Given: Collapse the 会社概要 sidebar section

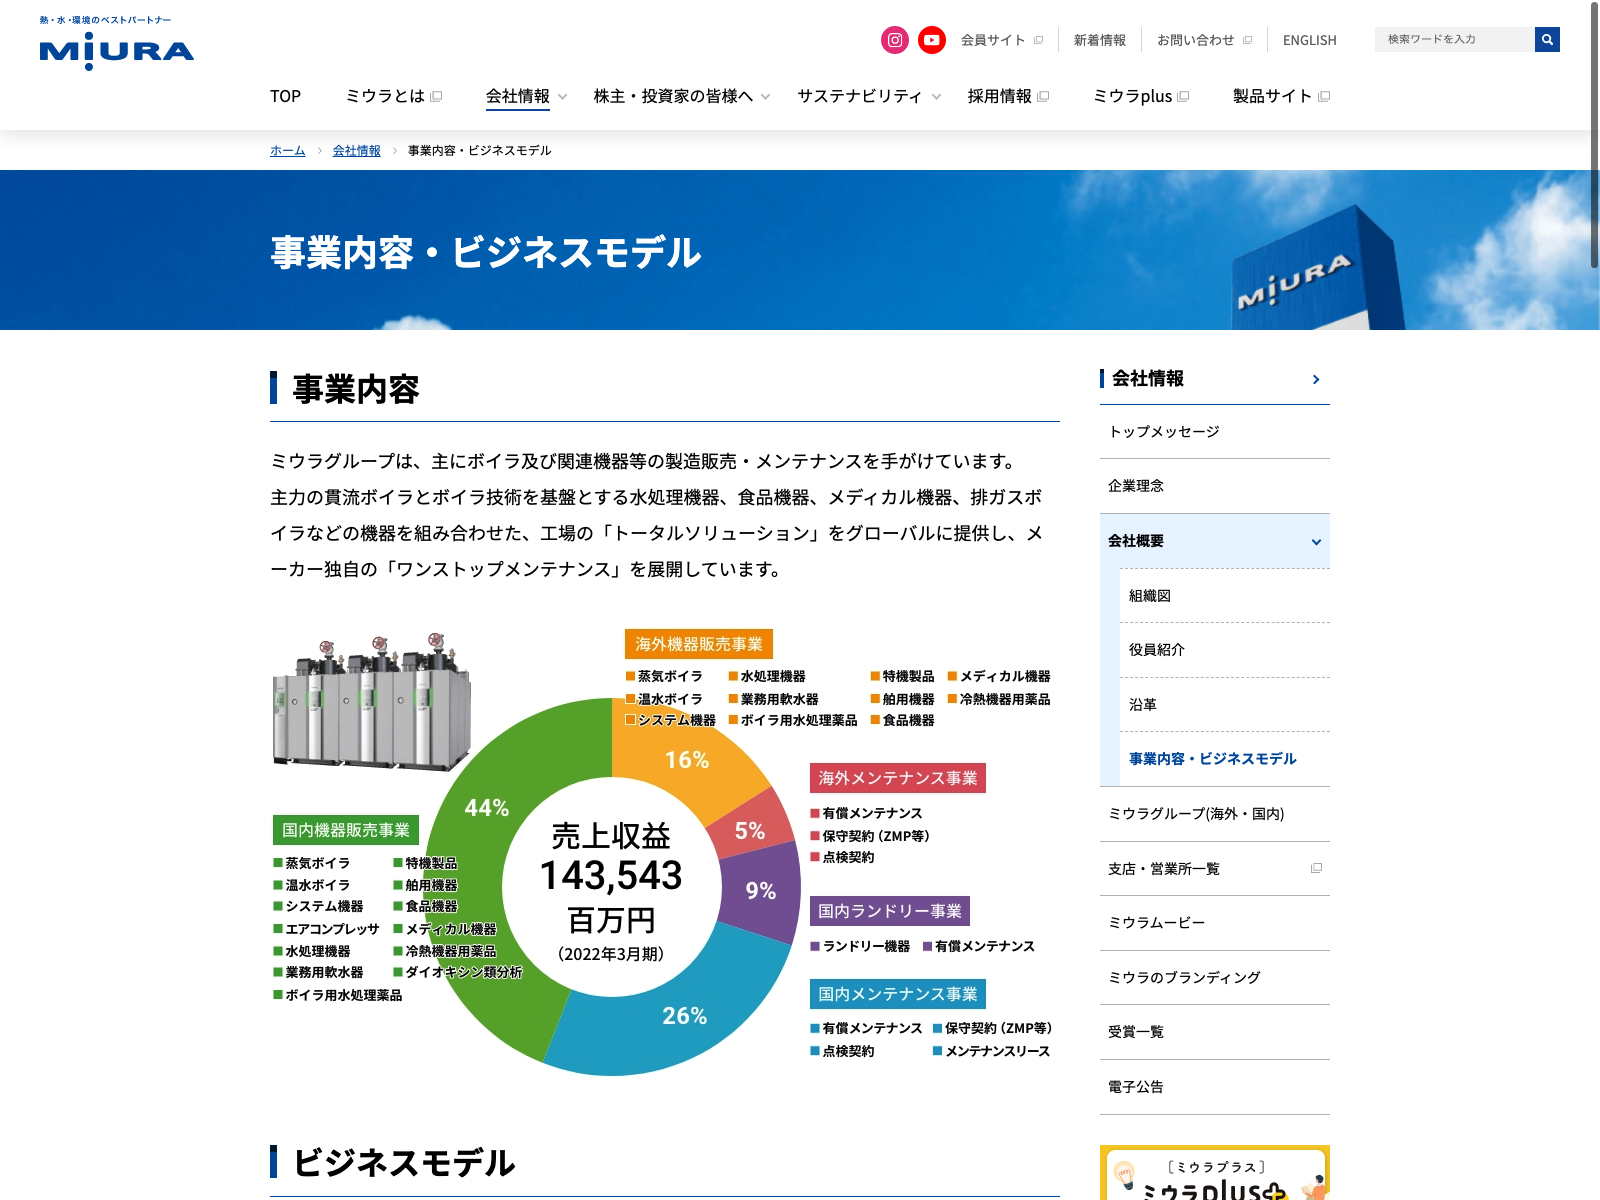Looking at the screenshot, I should point(1316,541).
